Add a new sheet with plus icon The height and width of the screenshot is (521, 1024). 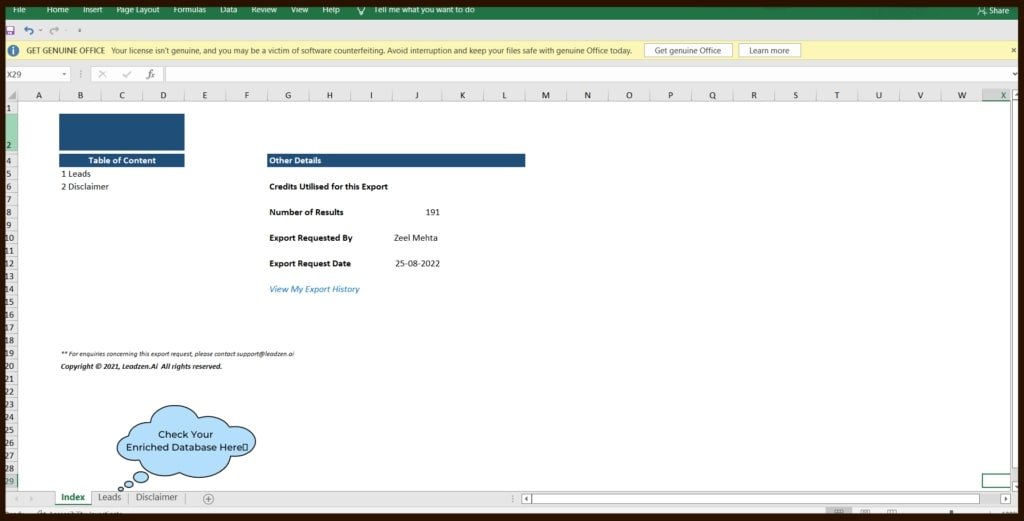click(x=208, y=498)
